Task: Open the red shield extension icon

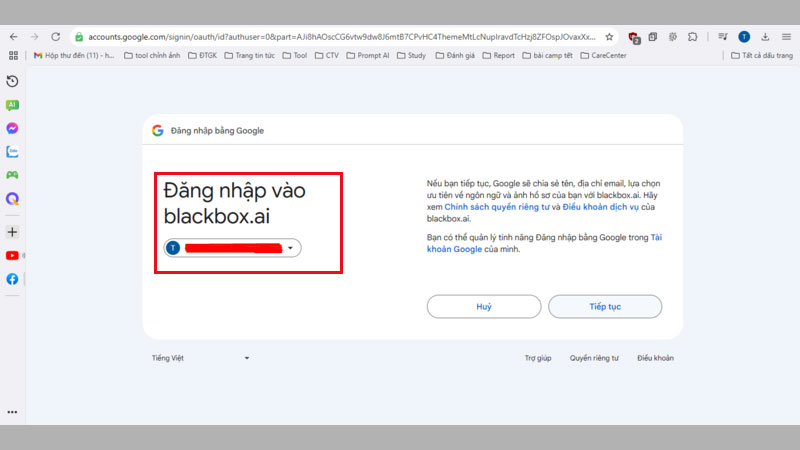Action: (x=634, y=37)
